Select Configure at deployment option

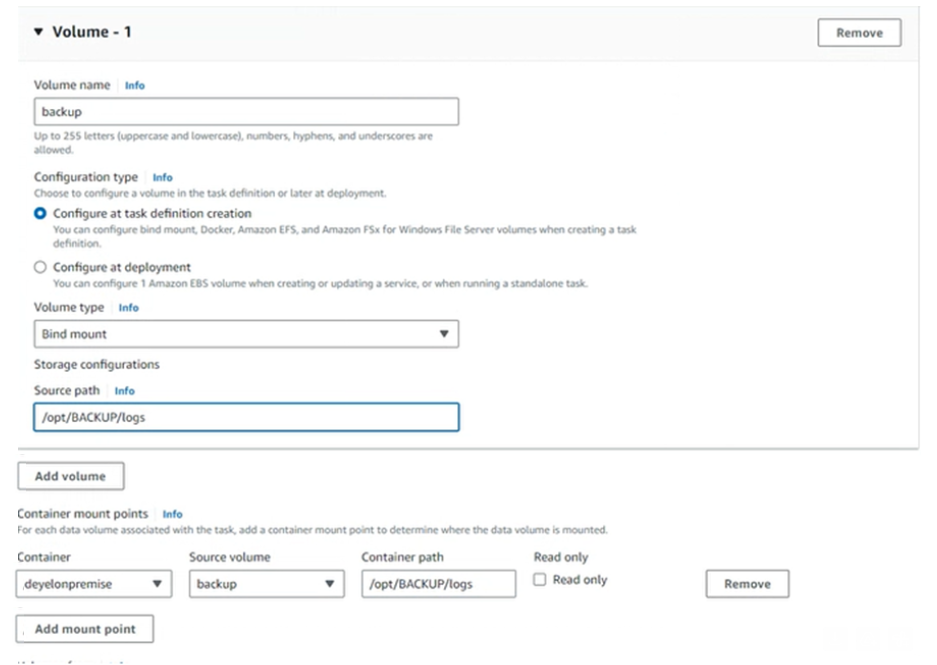pyautogui.click(x=40, y=268)
